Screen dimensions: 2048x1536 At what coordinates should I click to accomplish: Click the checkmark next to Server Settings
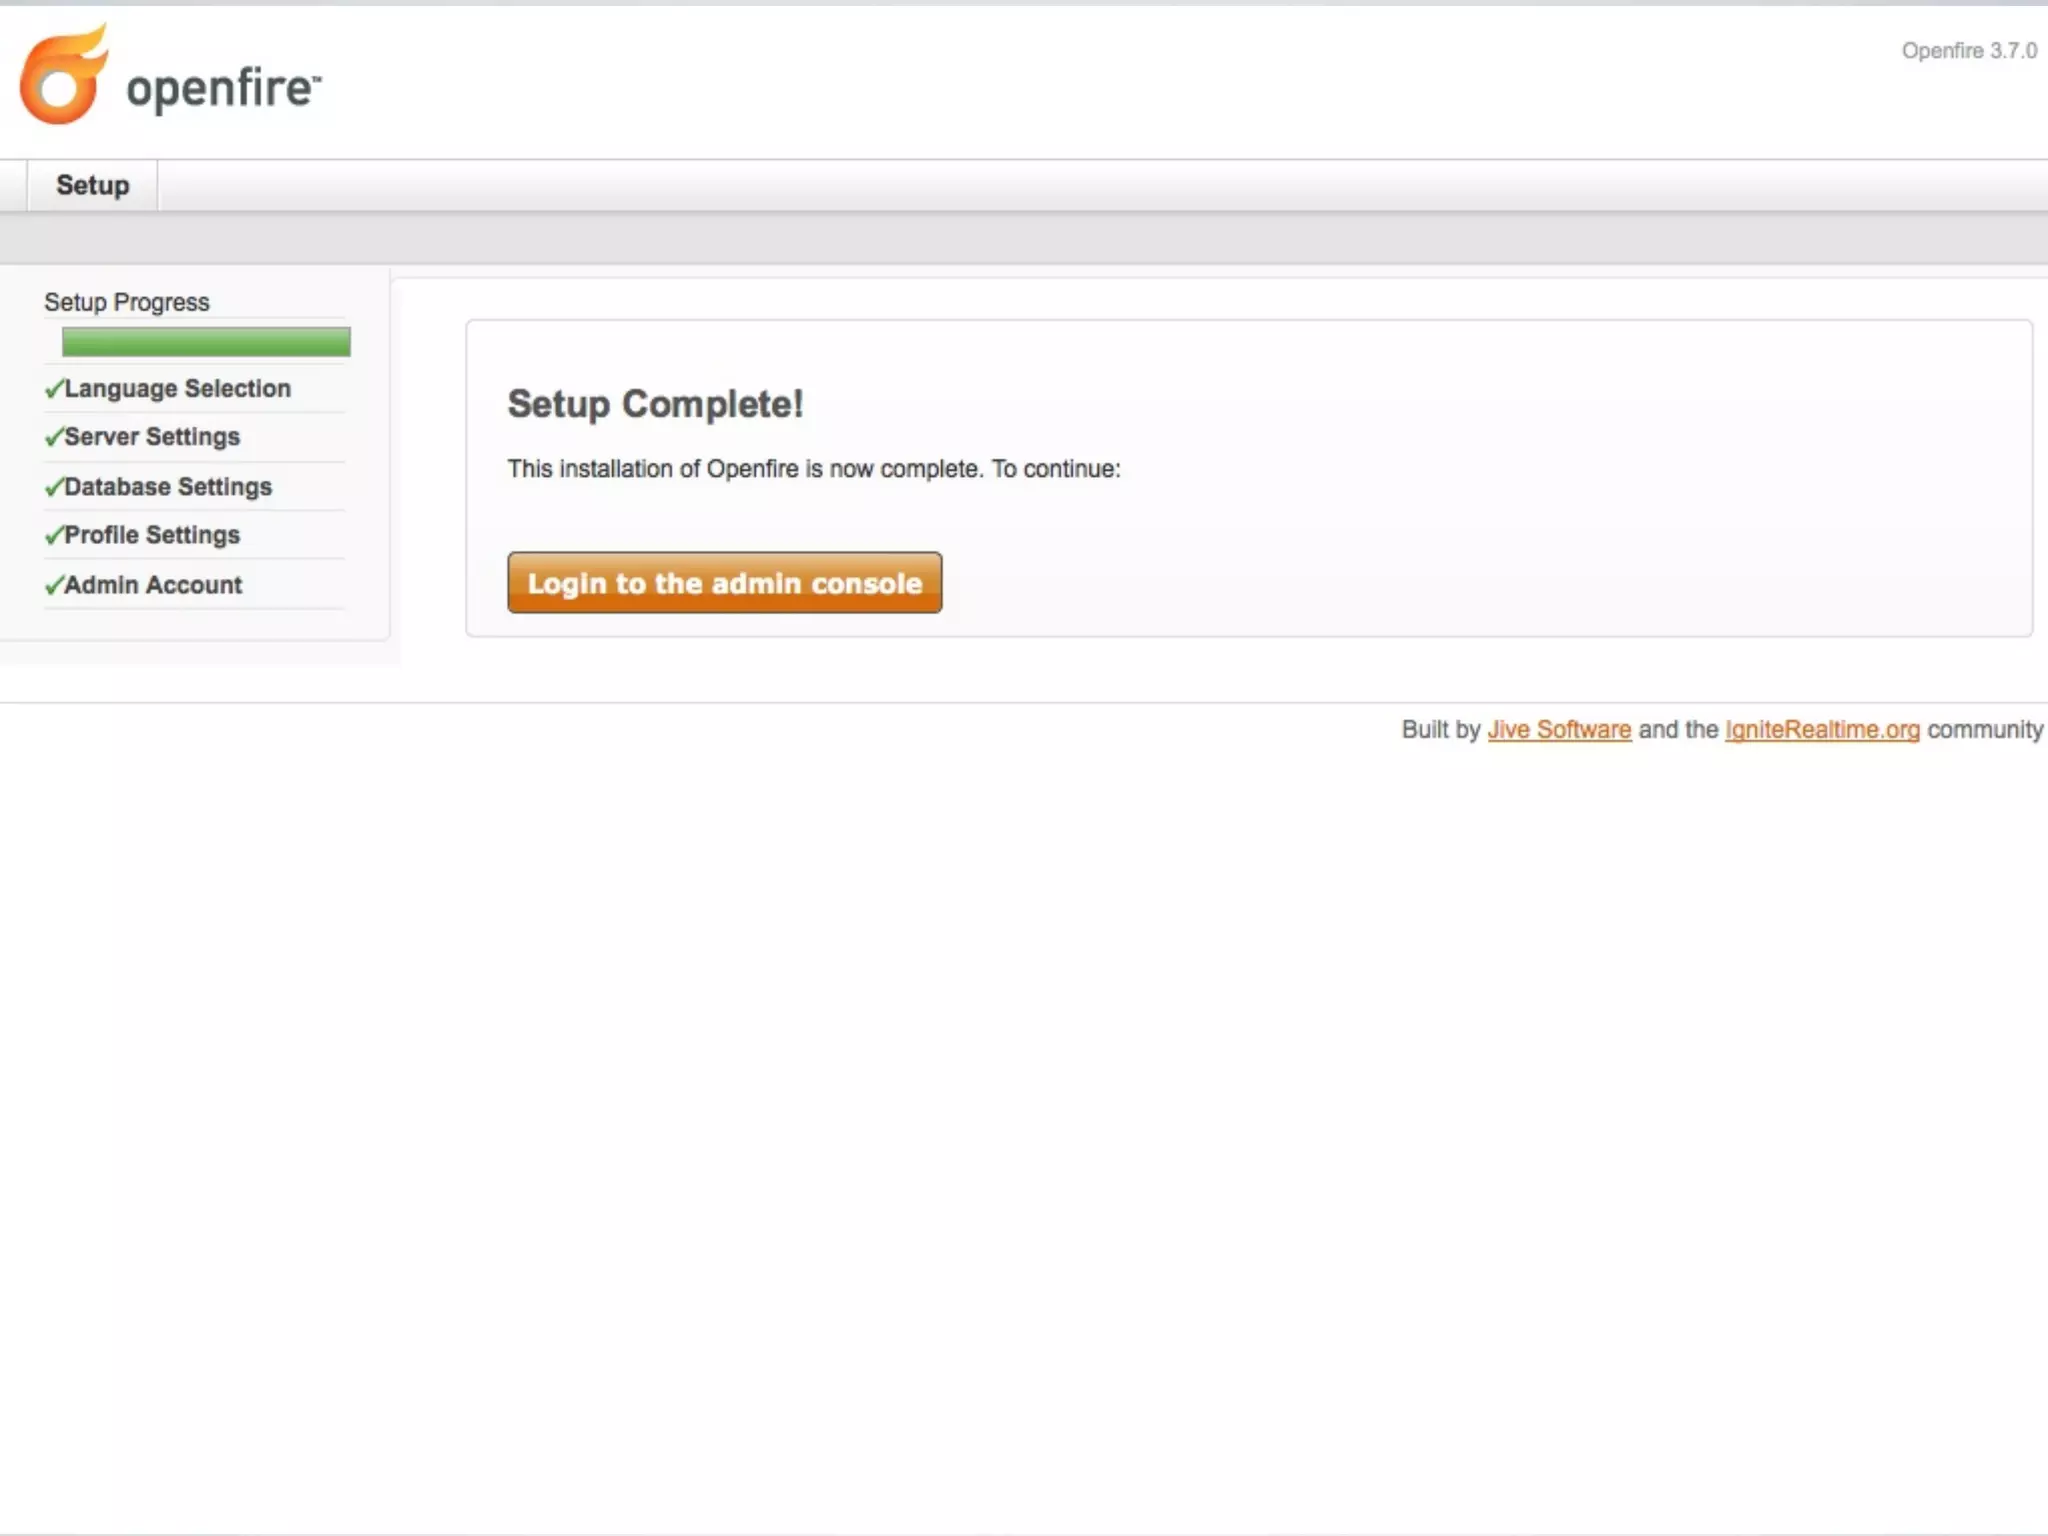pos(54,437)
